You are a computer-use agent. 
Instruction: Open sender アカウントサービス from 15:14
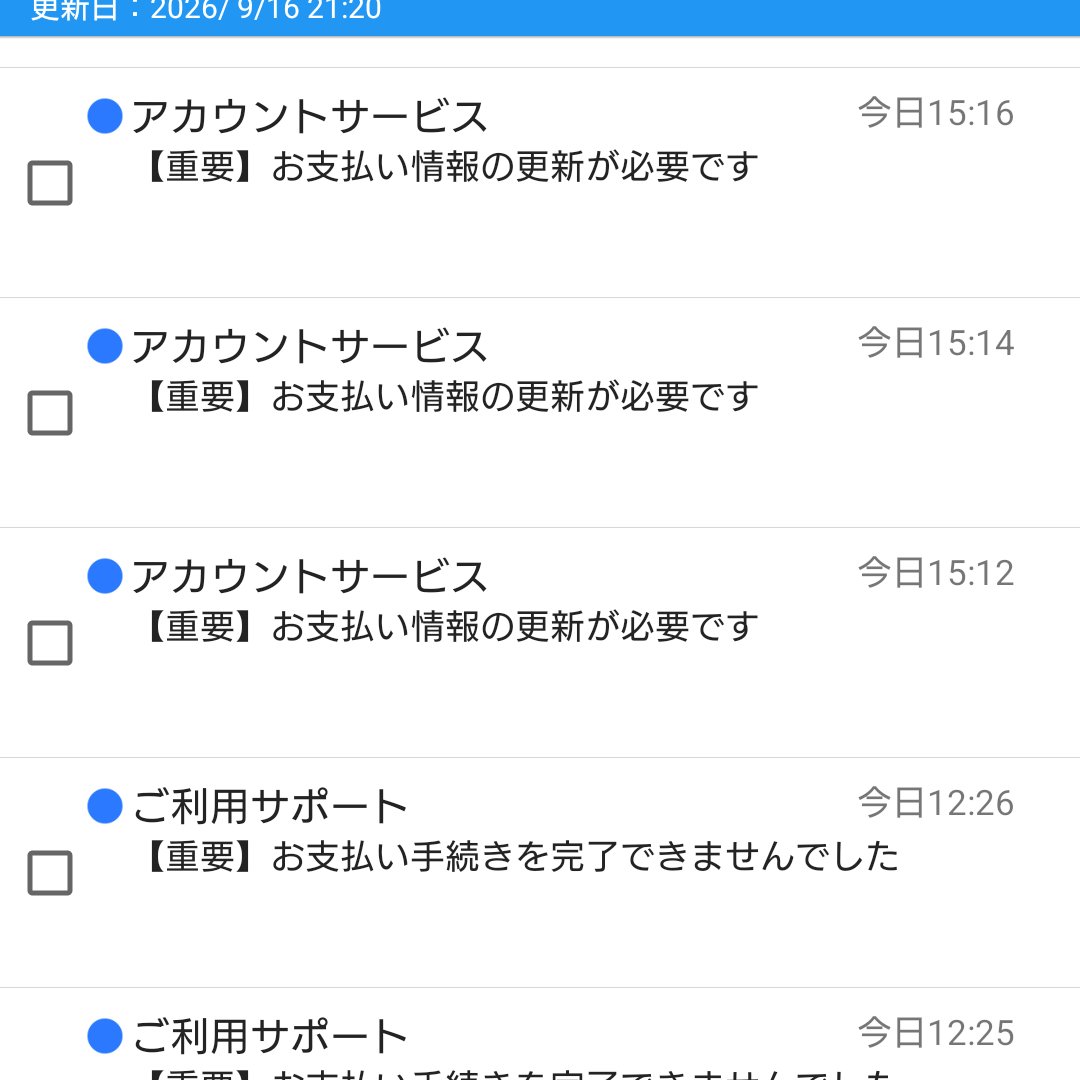pyautogui.click(x=309, y=346)
